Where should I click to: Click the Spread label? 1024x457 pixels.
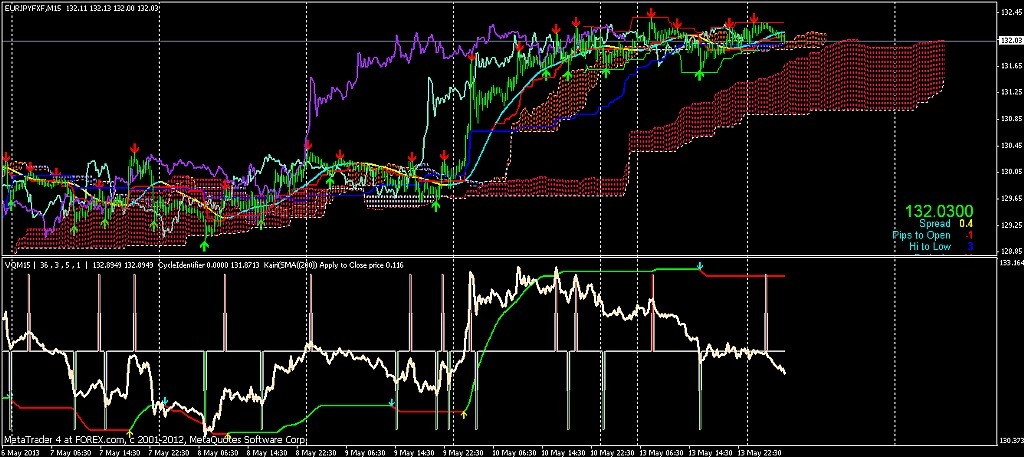(935, 224)
